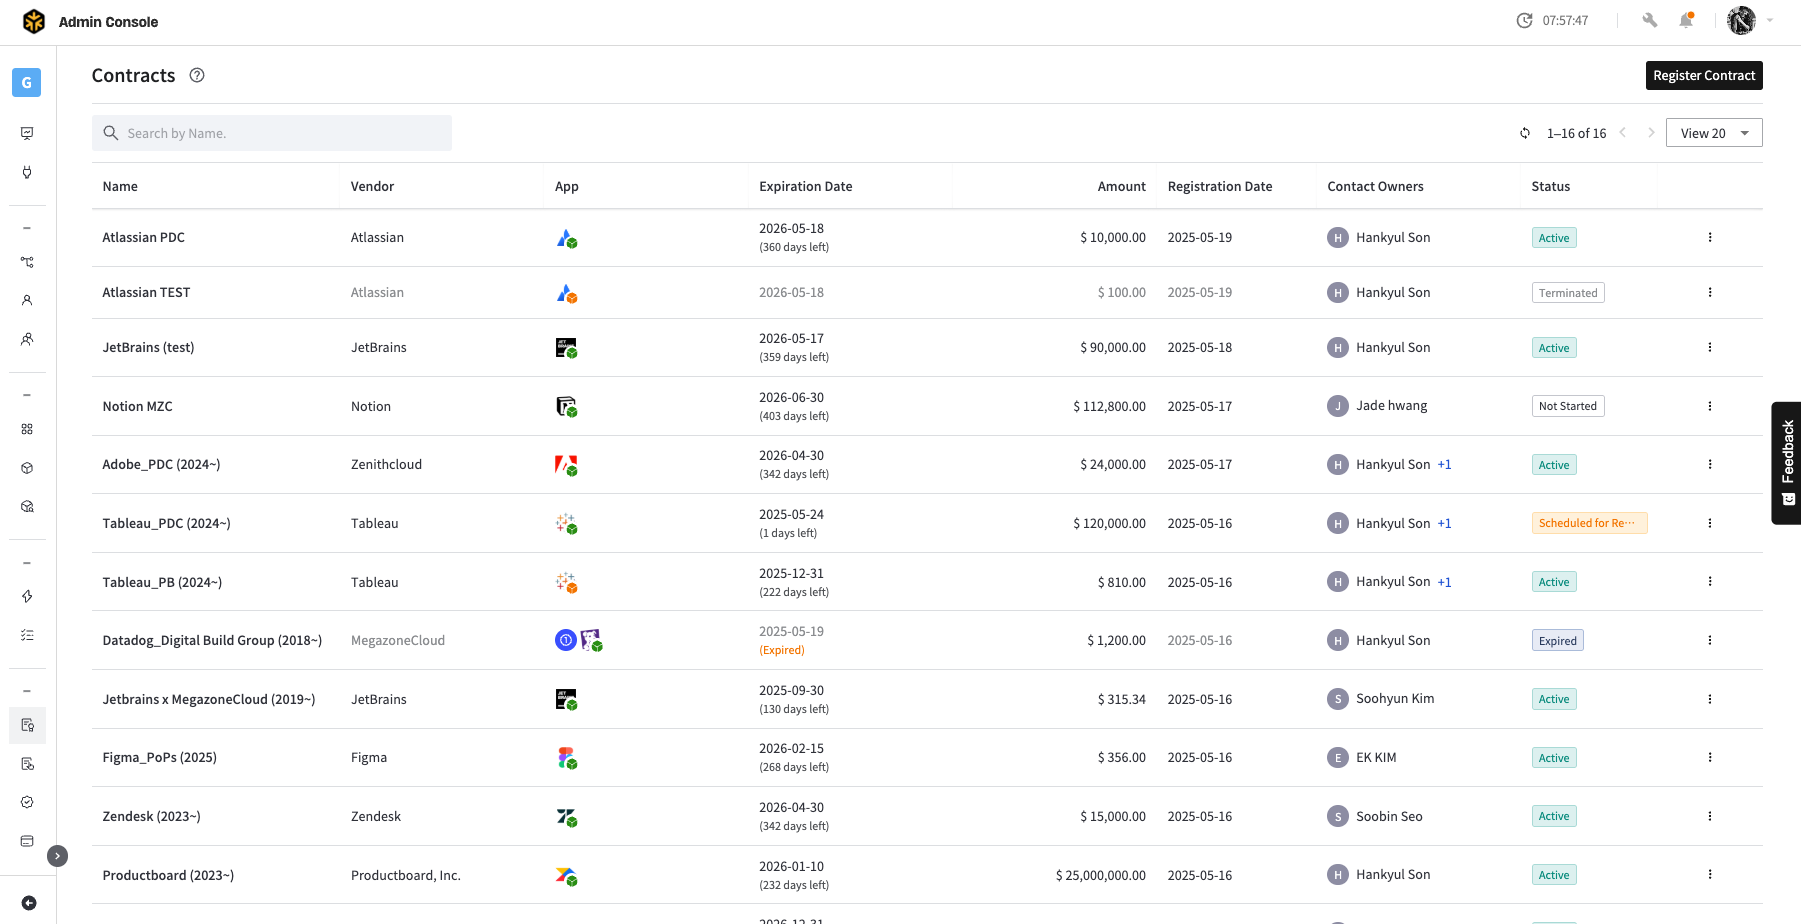Click the help question mark next to Contracts
1801x924 pixels.
(197, 75)
